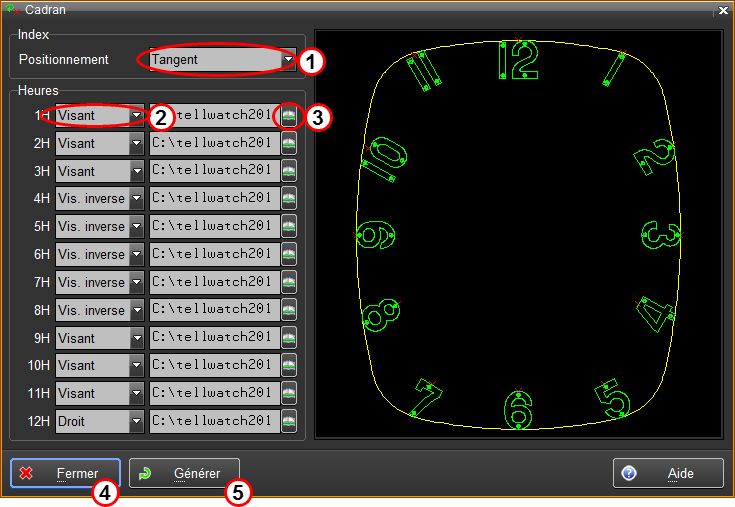Screen dimensions: 735x507
Task: Open help with the Aide button
Action: coord(668,474)
